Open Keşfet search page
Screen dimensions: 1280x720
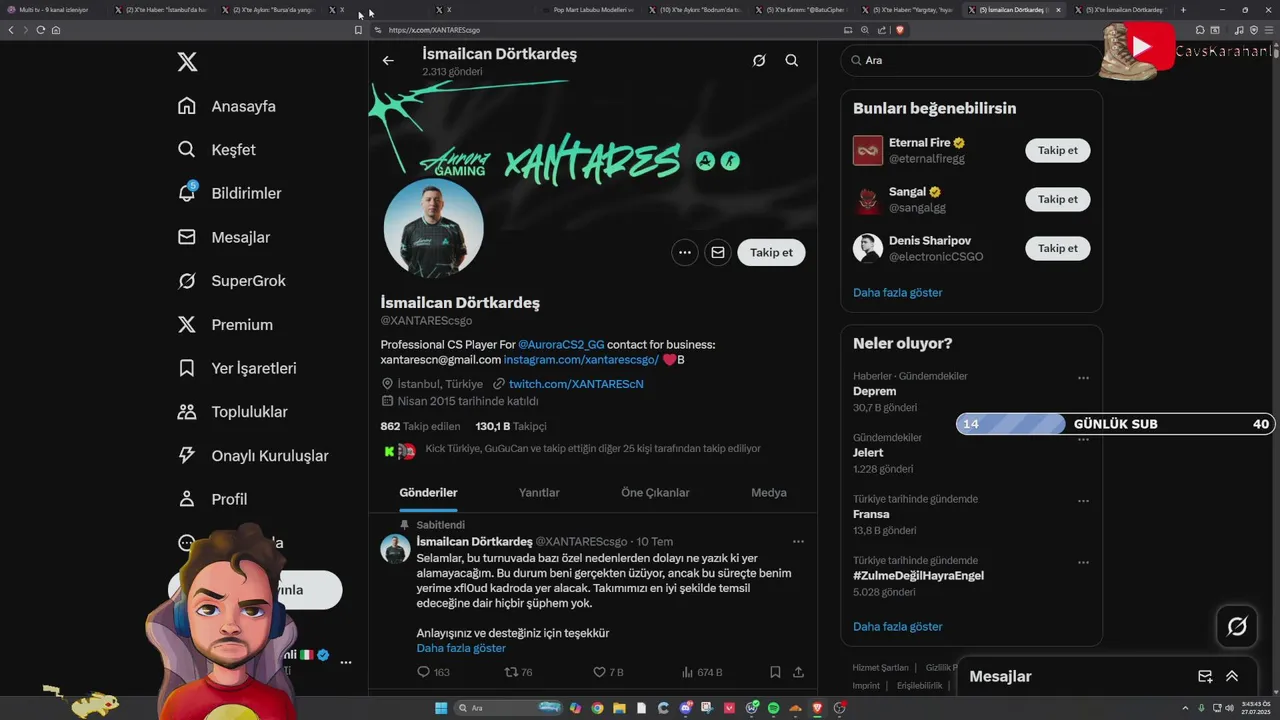click(x=216, y=150)
